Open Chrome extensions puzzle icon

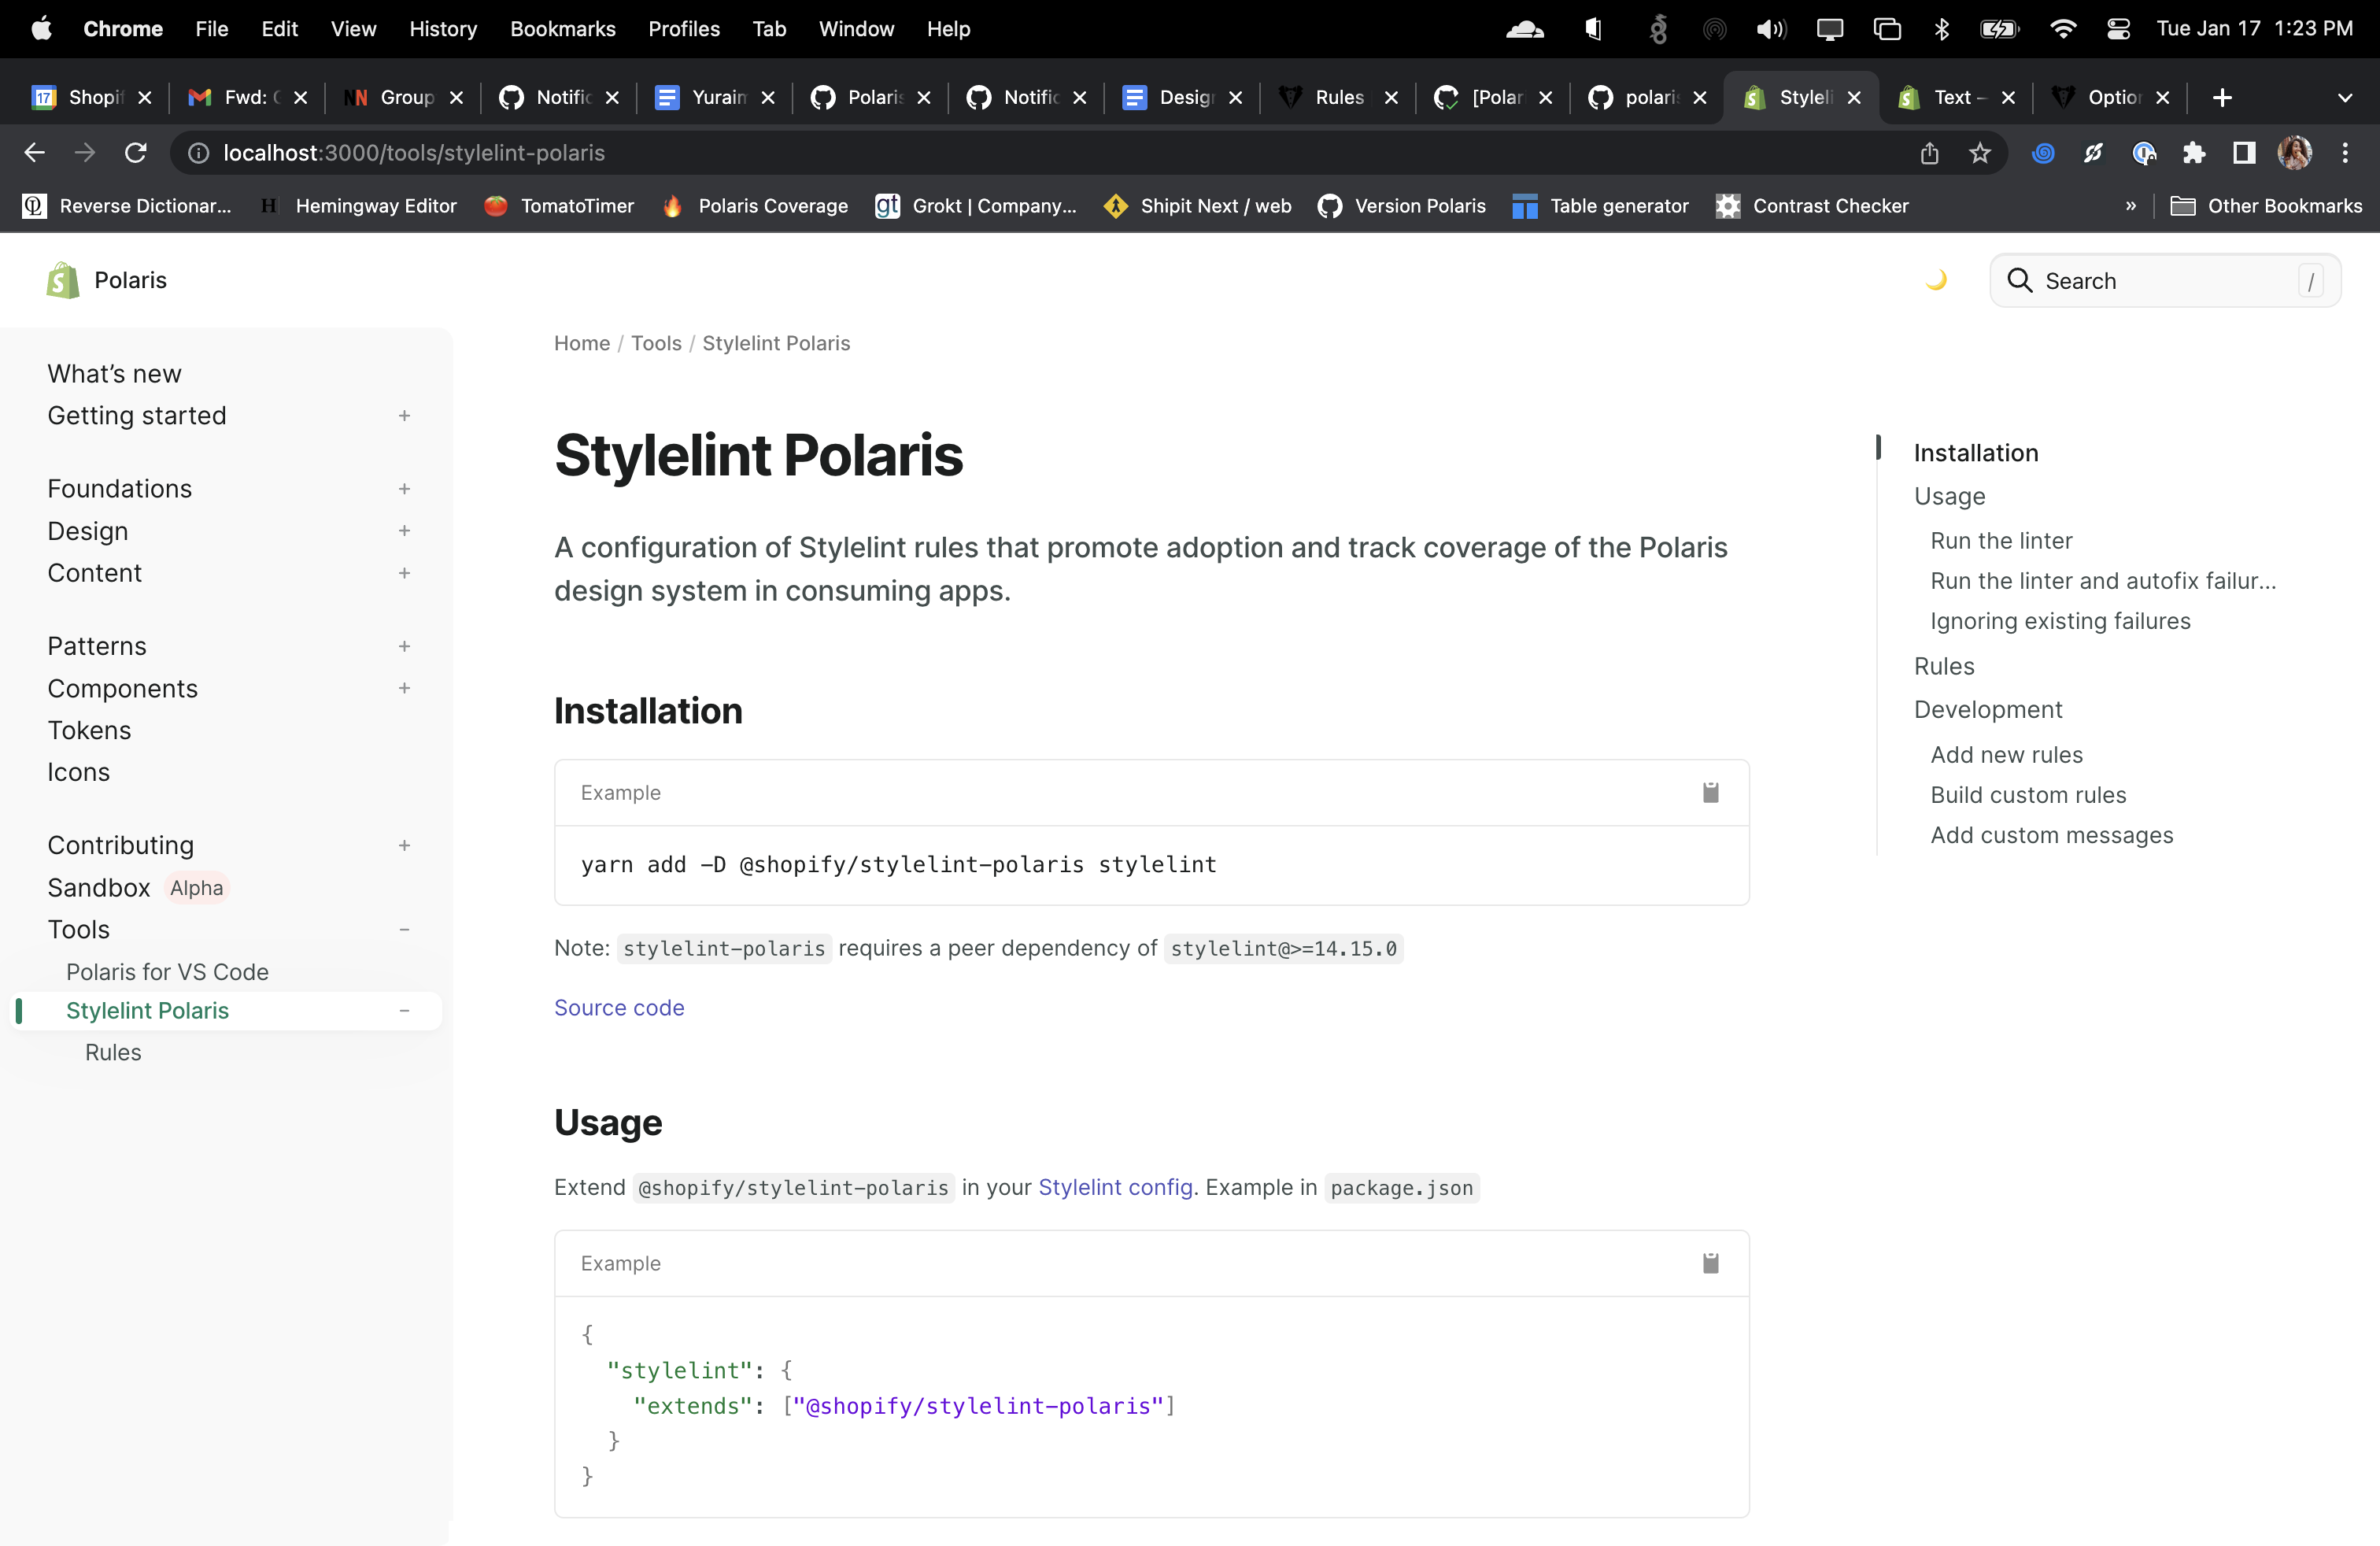coord(2193,153)
